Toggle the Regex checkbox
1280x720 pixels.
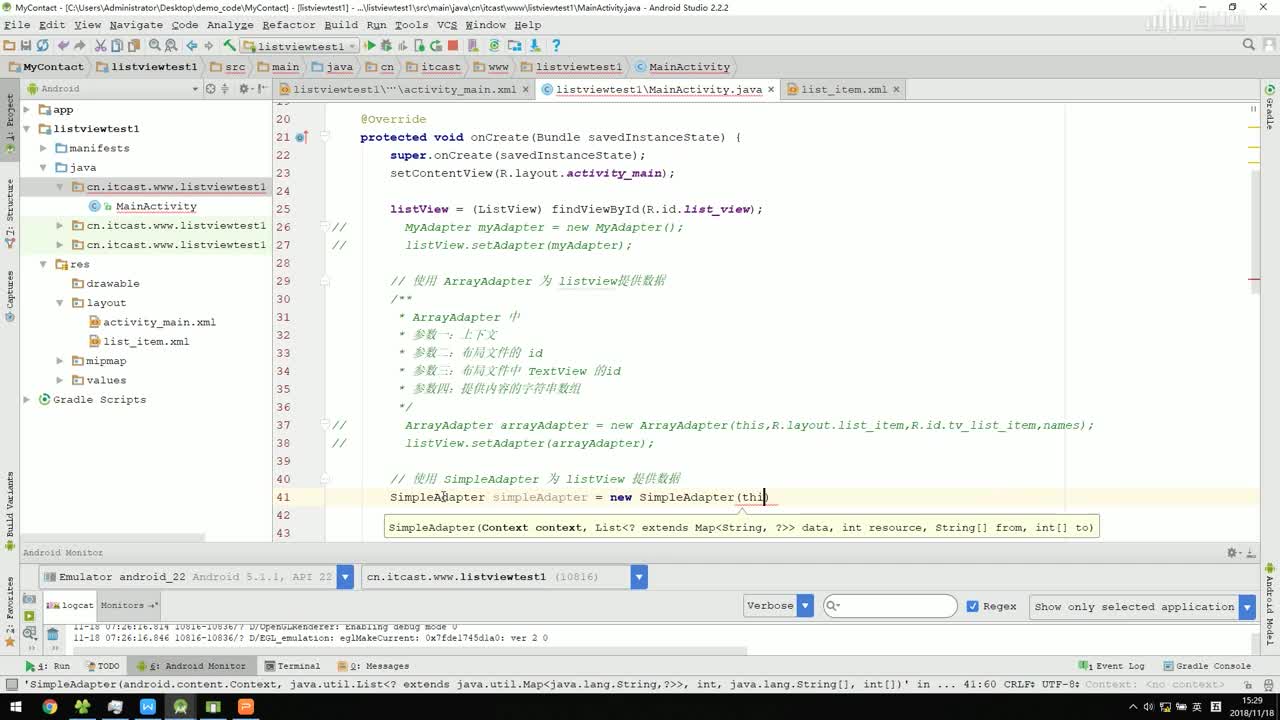pos(972,606)
